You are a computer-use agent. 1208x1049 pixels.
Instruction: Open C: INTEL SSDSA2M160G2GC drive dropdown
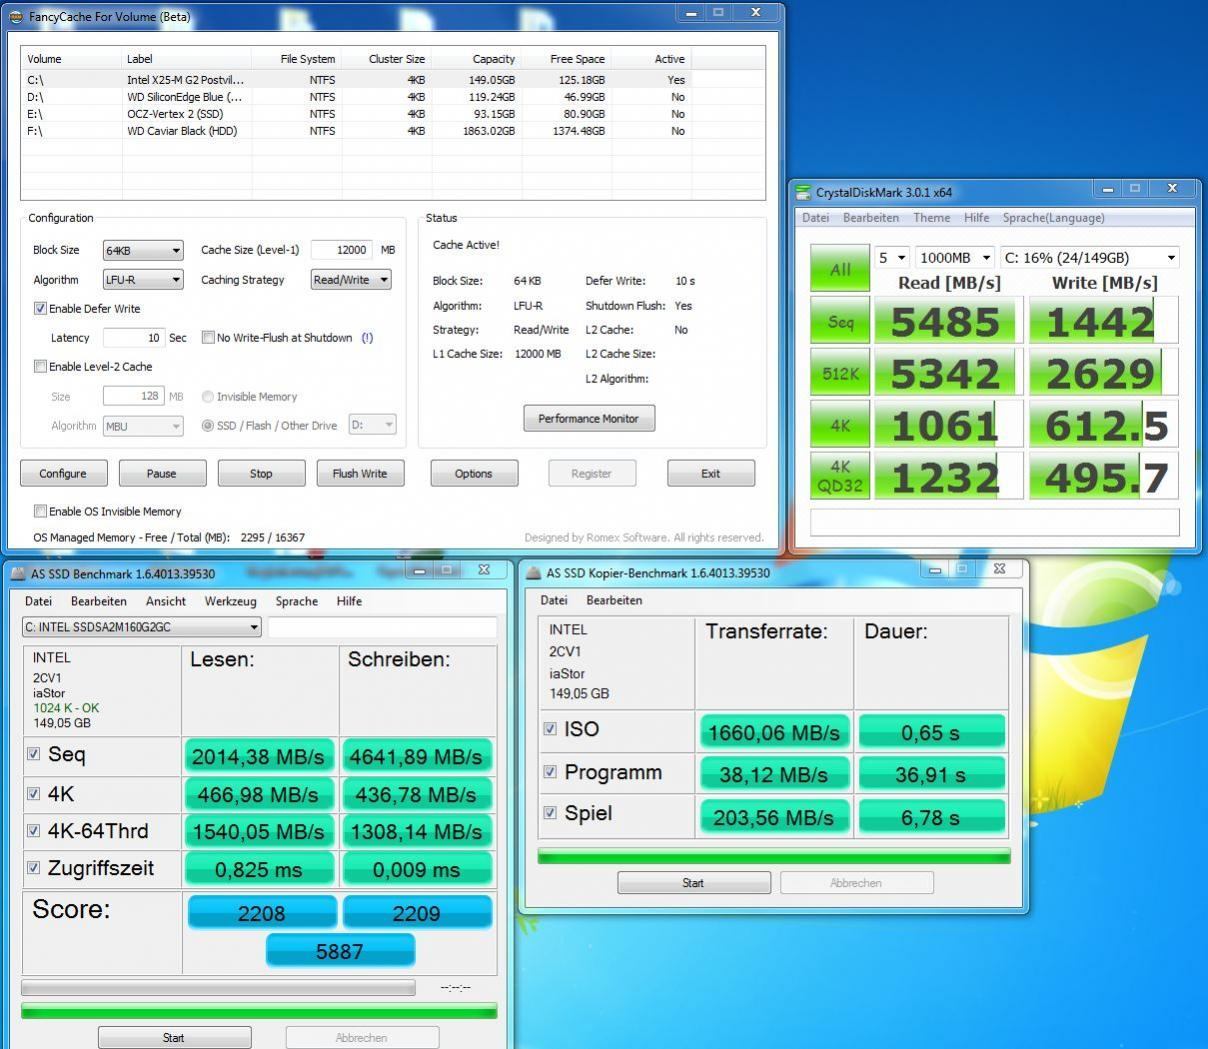coord(141,627)
